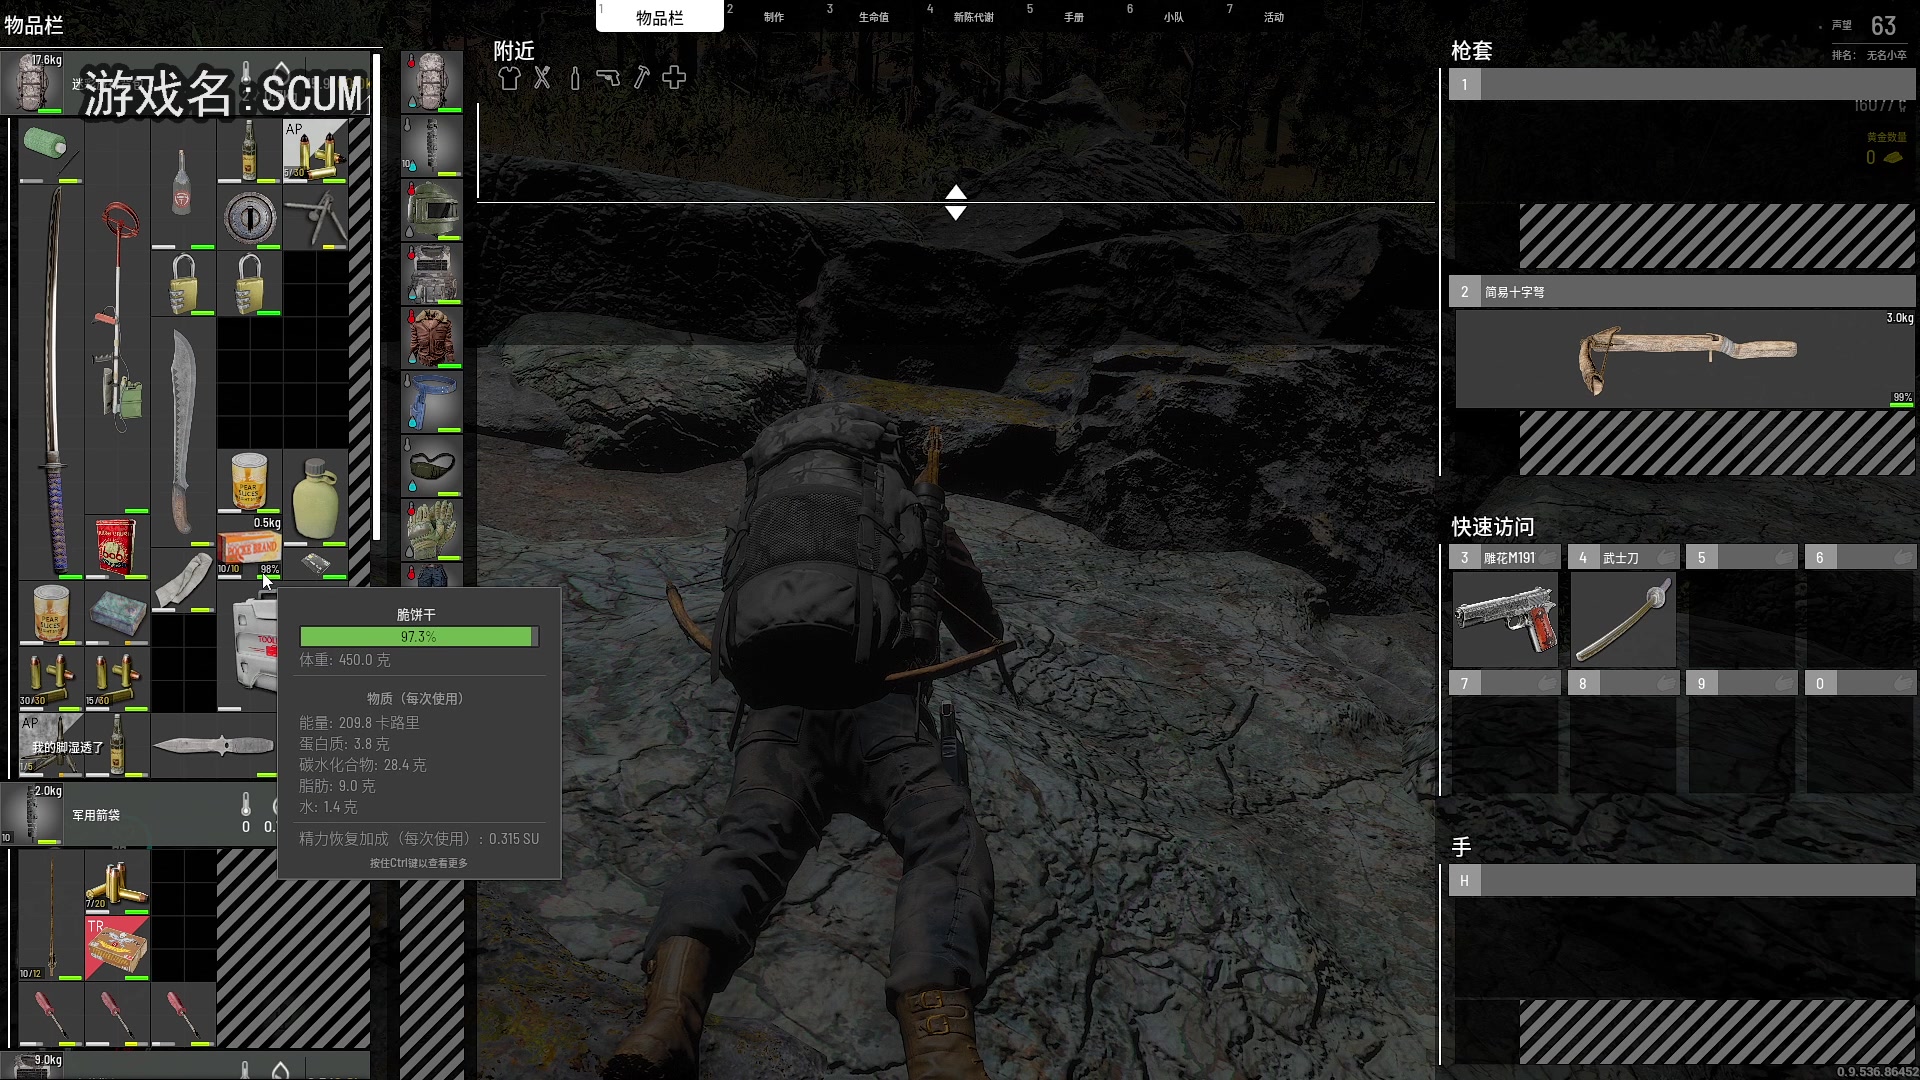Select the medical cross filter icon
Screen dimensions: 1920x1080
[674, 78]
